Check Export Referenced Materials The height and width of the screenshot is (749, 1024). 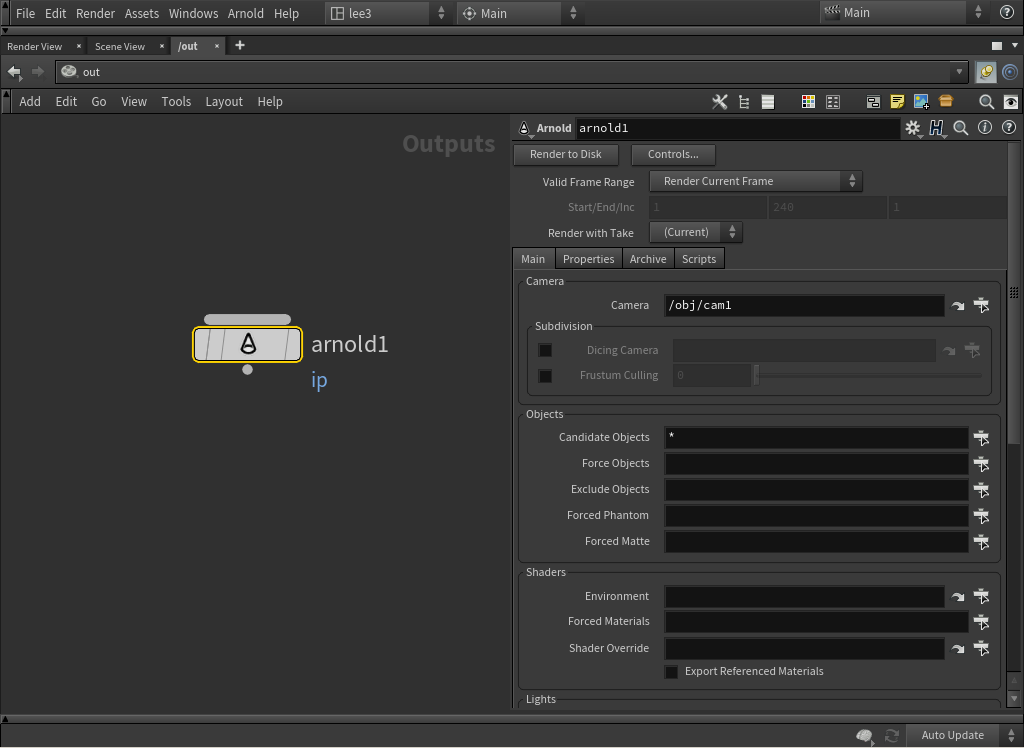[x=671, y=671]
